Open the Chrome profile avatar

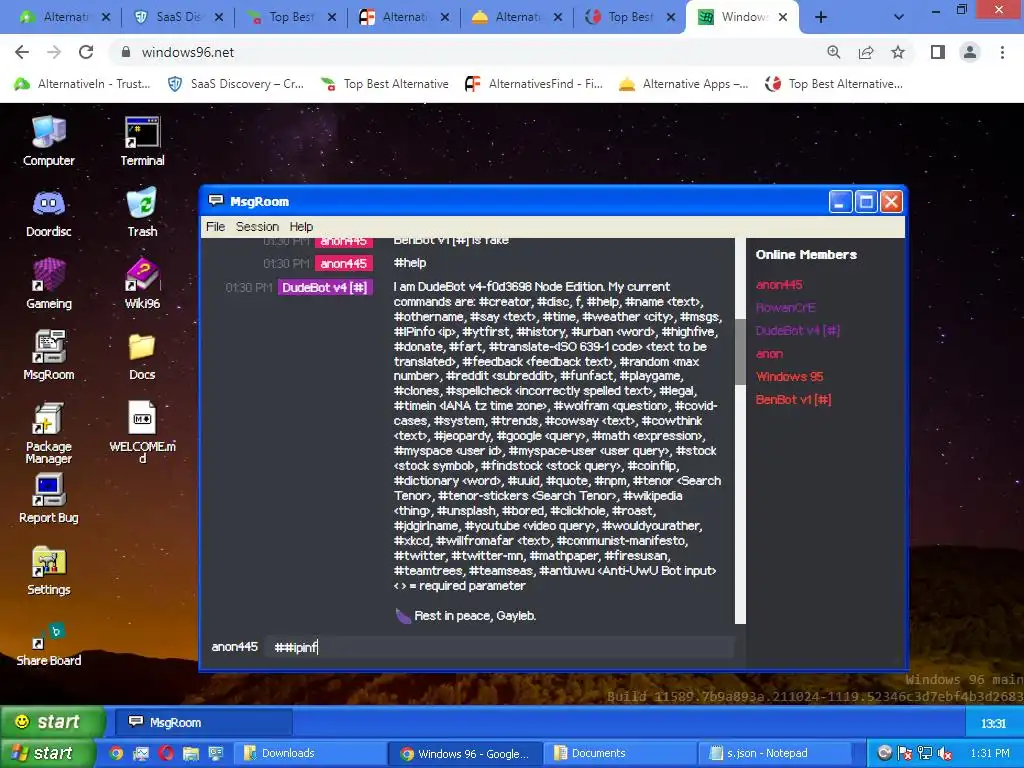970,52
